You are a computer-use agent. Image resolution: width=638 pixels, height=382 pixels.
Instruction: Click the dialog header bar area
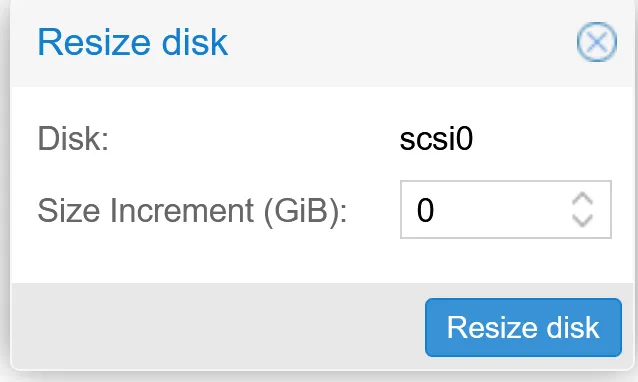(x=321, y=43)
